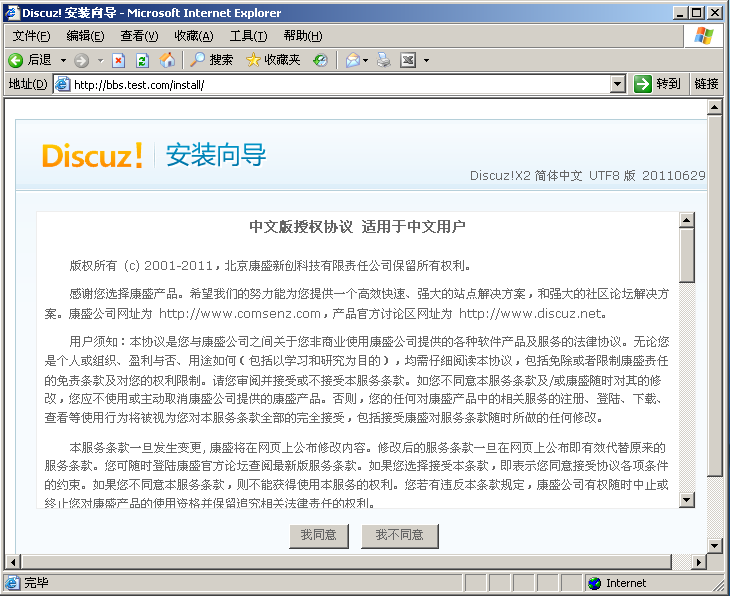
Task: Expand the Mail button dropdown arrow
Action: (x=365, y=61)
